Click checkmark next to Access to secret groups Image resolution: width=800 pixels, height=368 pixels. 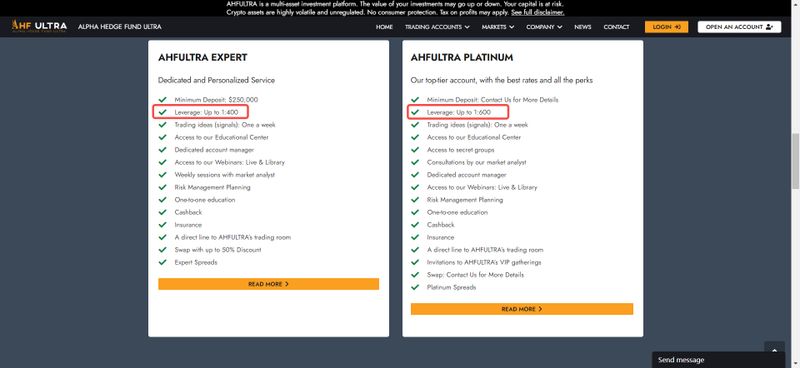415,150
